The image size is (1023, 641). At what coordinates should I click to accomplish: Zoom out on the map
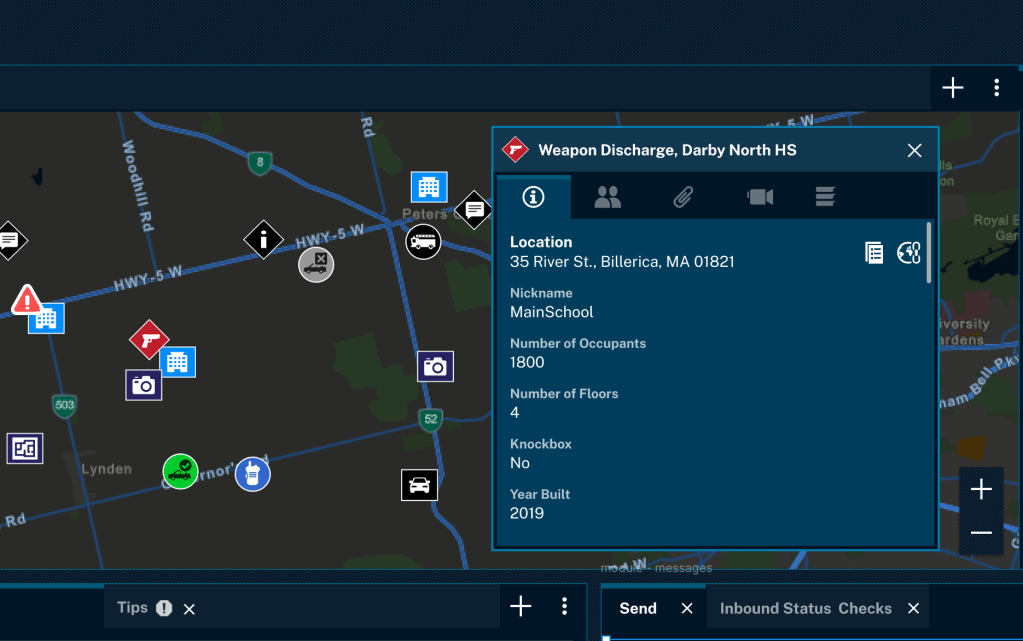981,533
